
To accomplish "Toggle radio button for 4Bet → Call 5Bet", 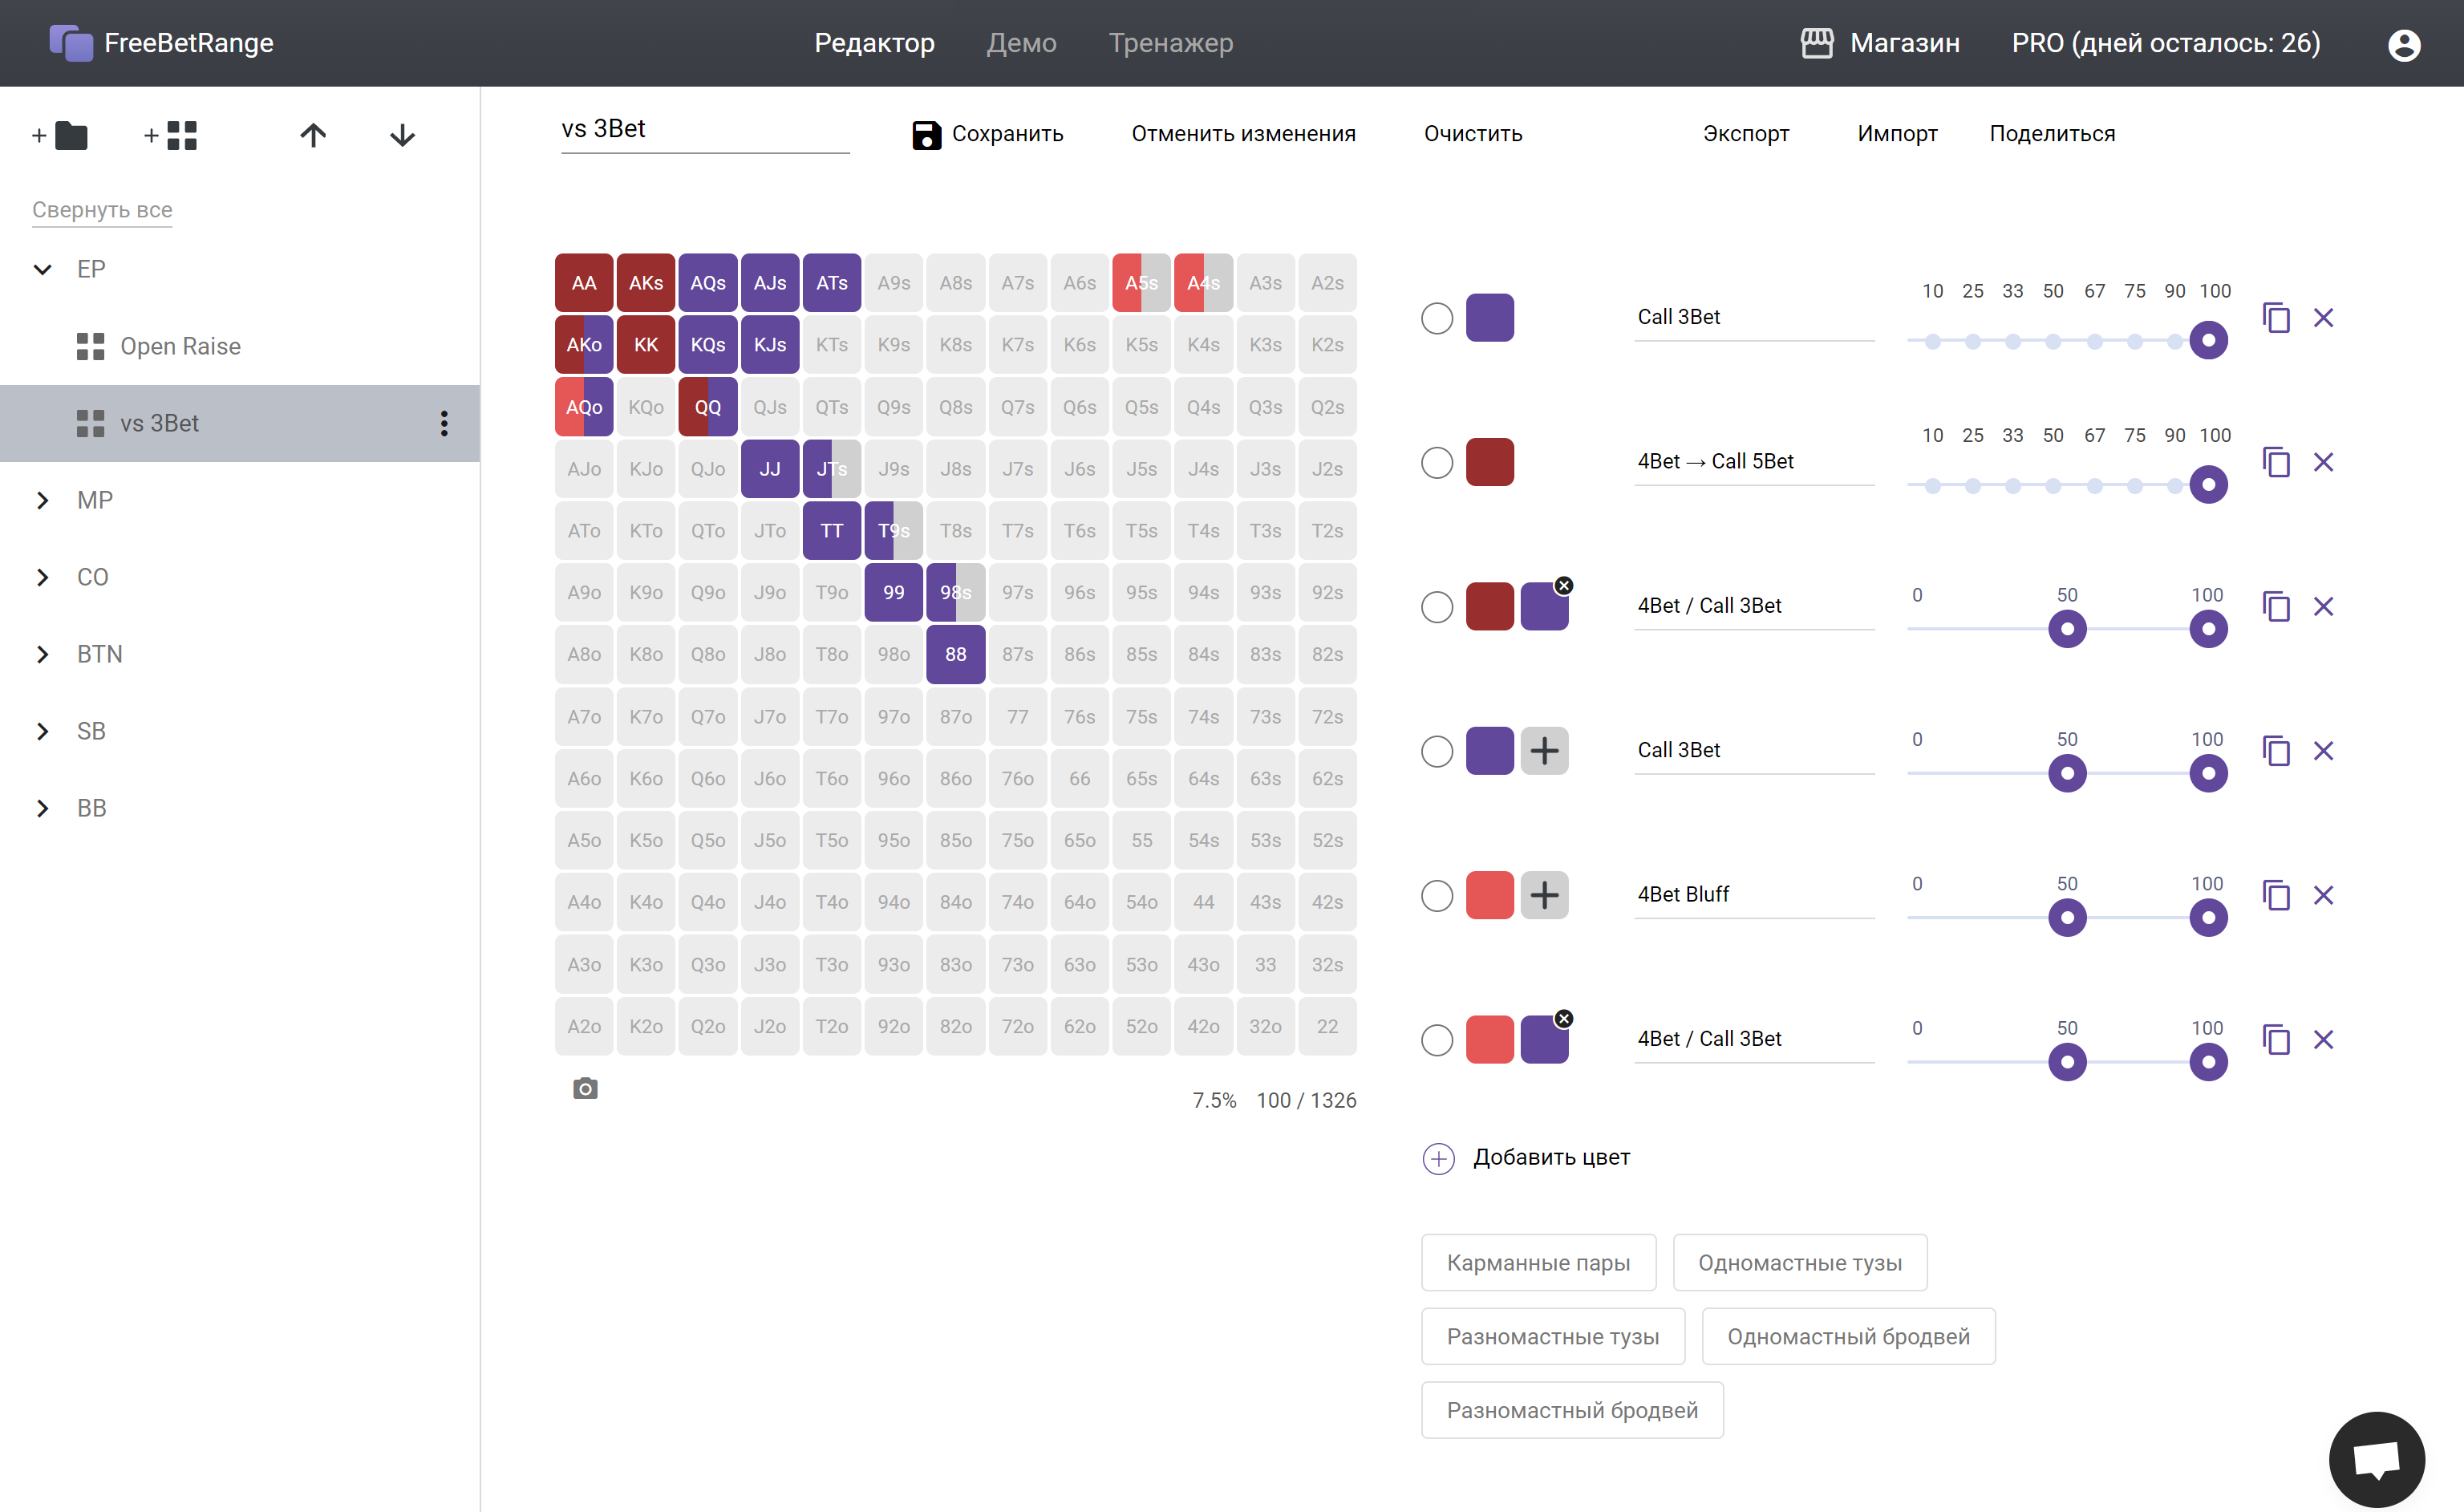I will 1438,461.
